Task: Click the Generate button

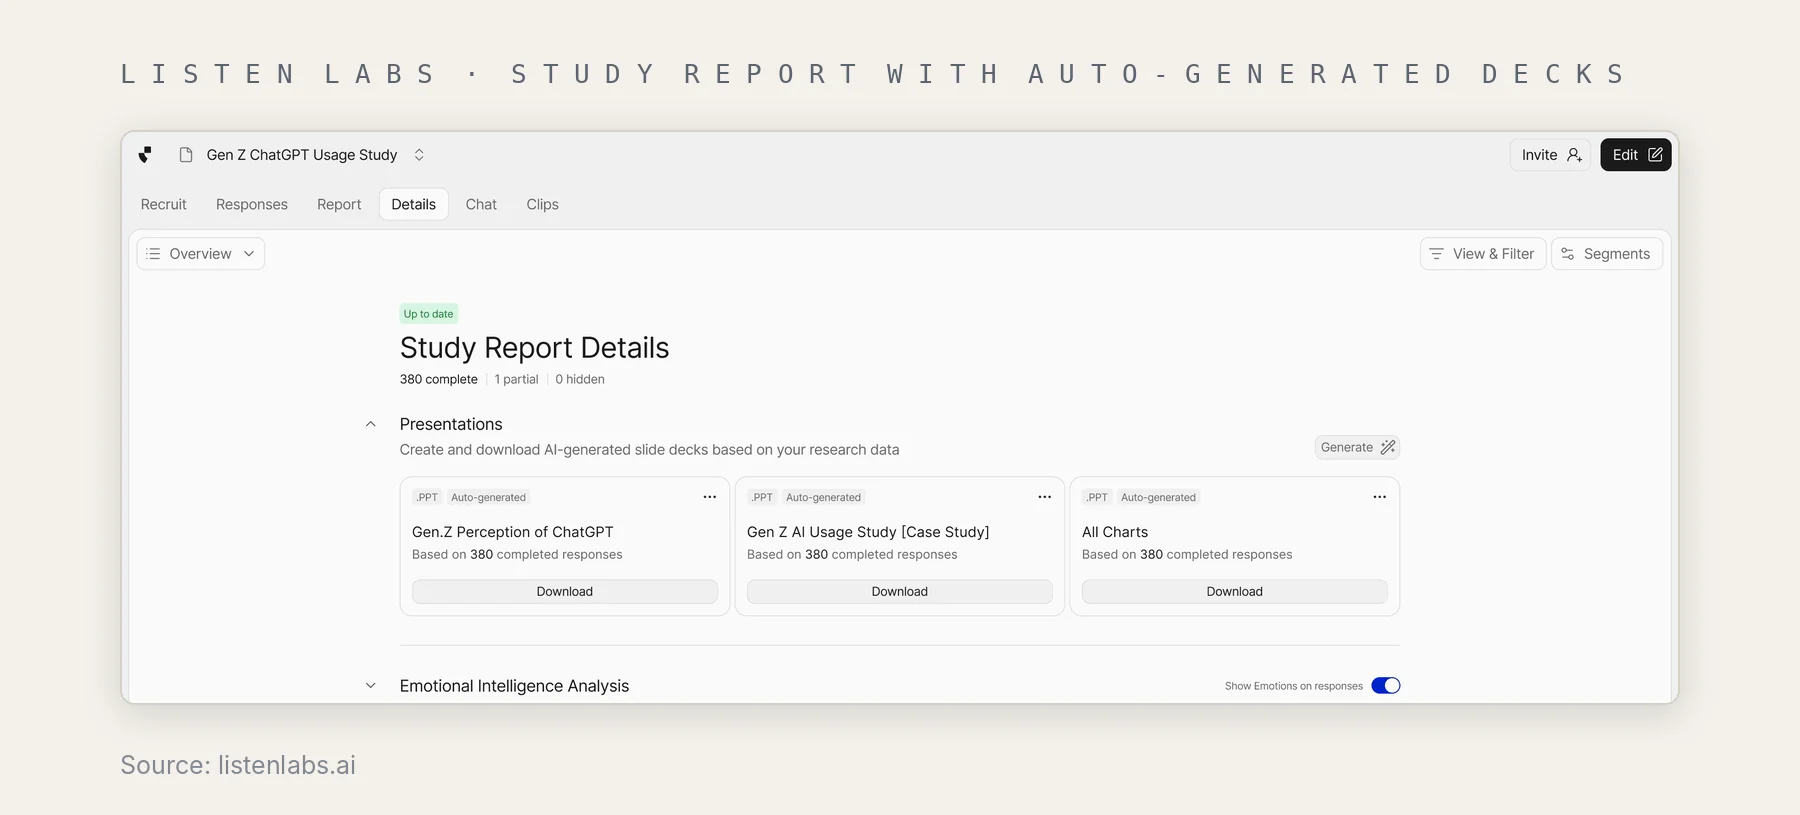Action: (1357, 447)
